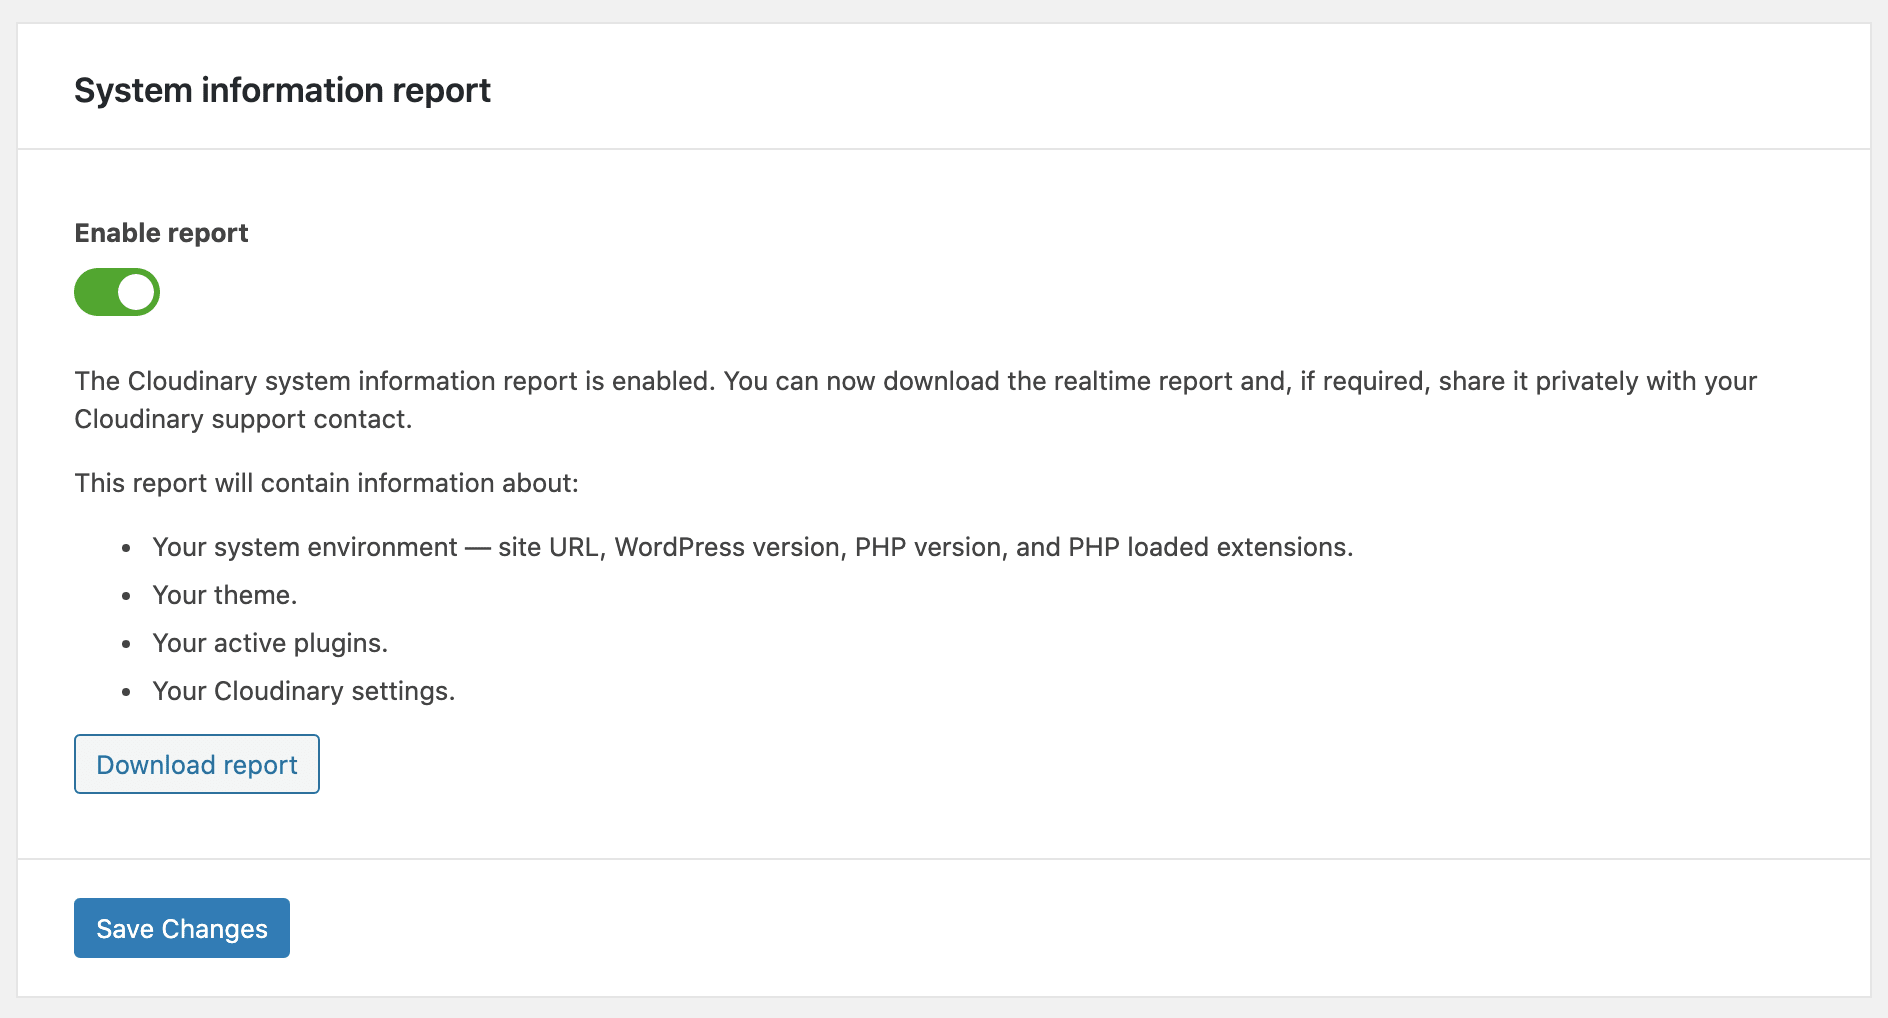This screenshot has height=1018, width=1888.
Task: Click the 'Your Cloudinary settings.' list item
Action: (x=304, y=691)
